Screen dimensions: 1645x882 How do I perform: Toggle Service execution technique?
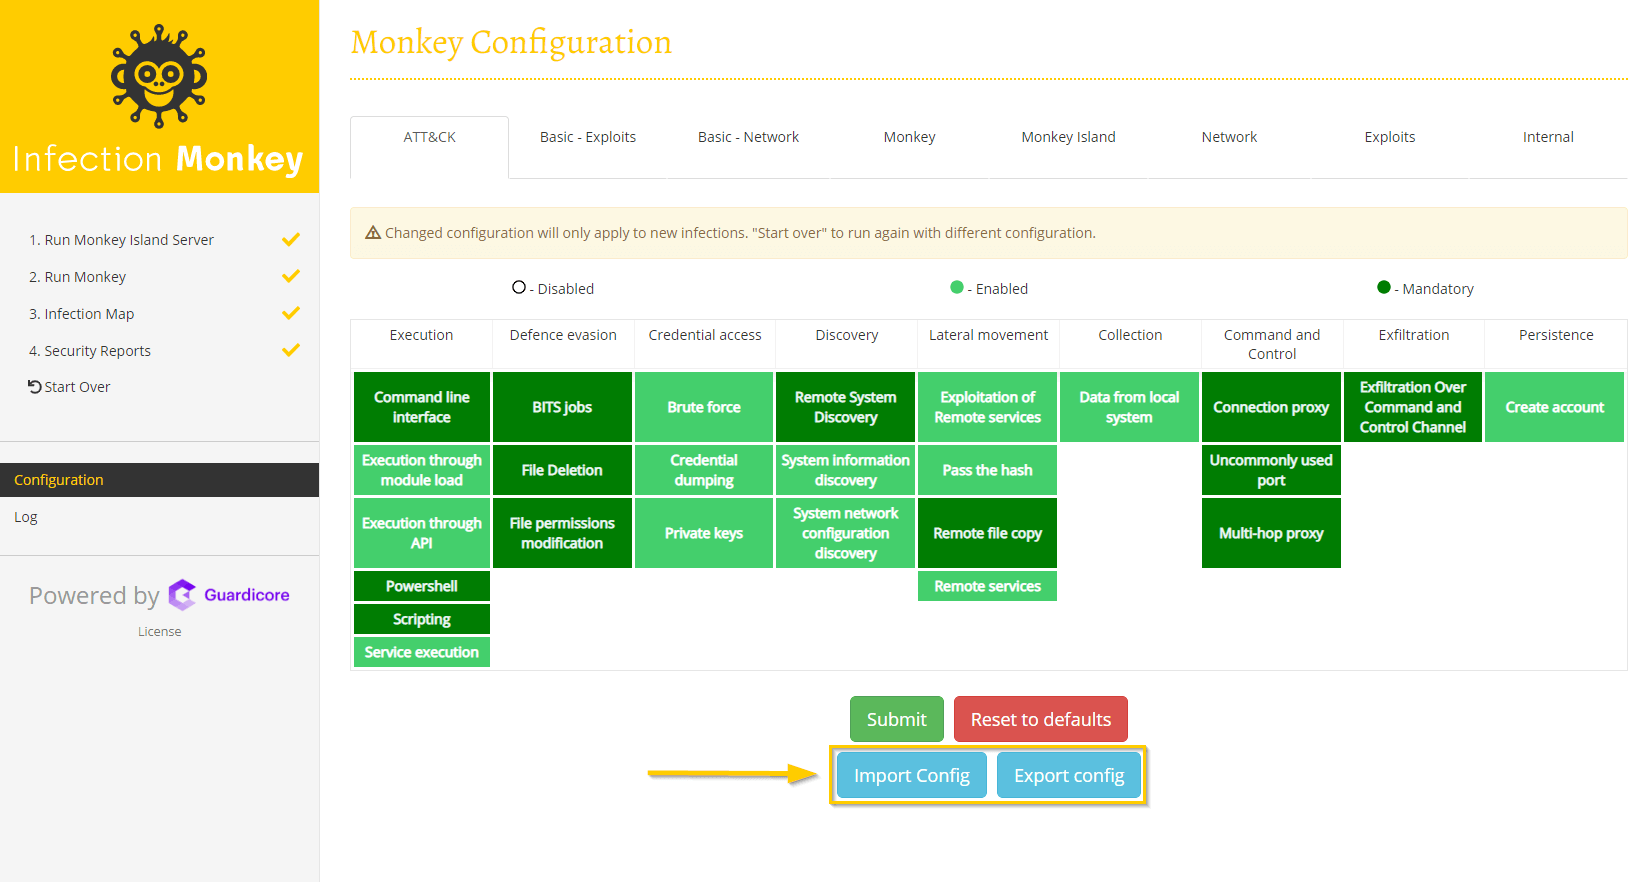tap(421, 652)
